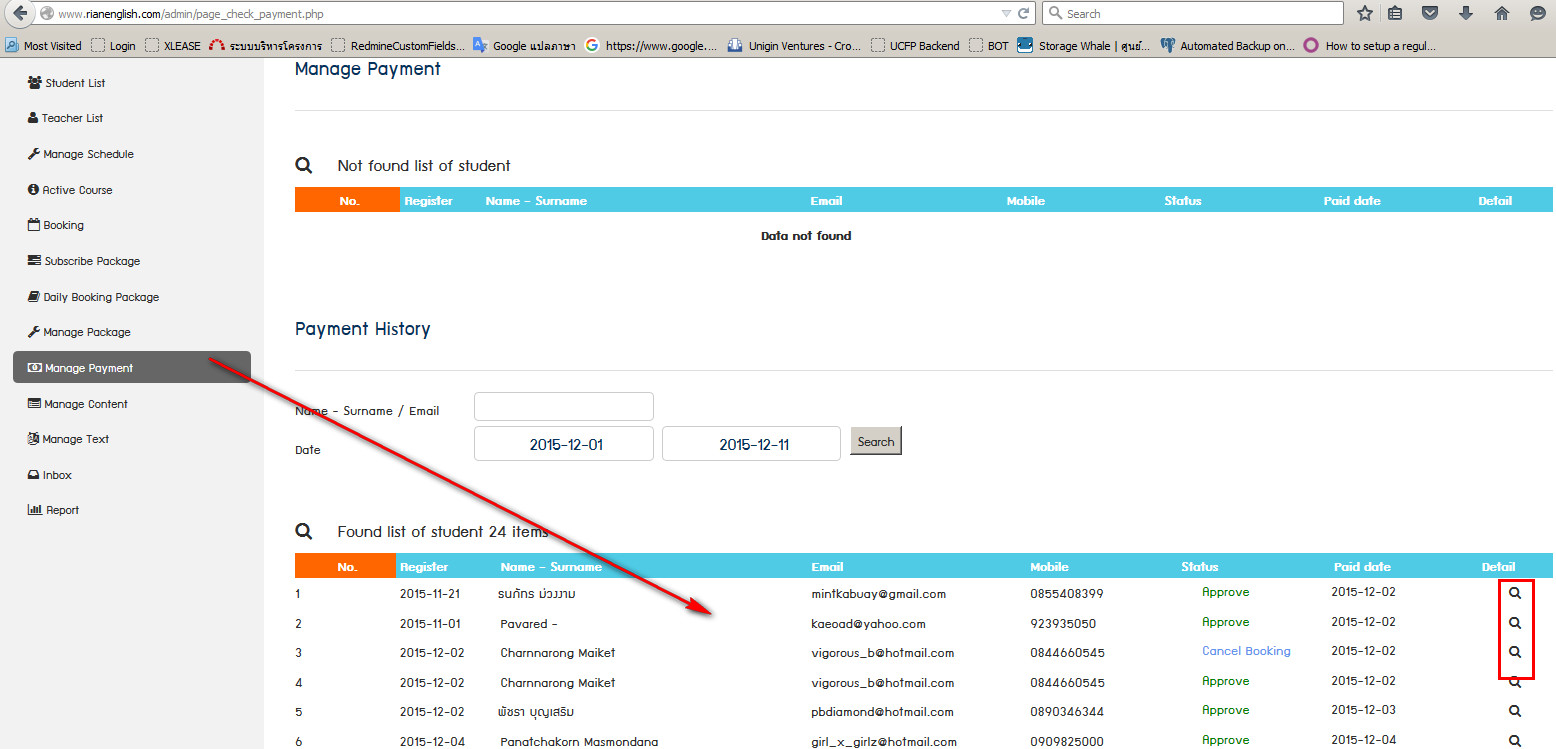Click the Name - Surname / Email field
This screenshot has width=1556, height=749.
pyautogui.click(x=563, y=407)
